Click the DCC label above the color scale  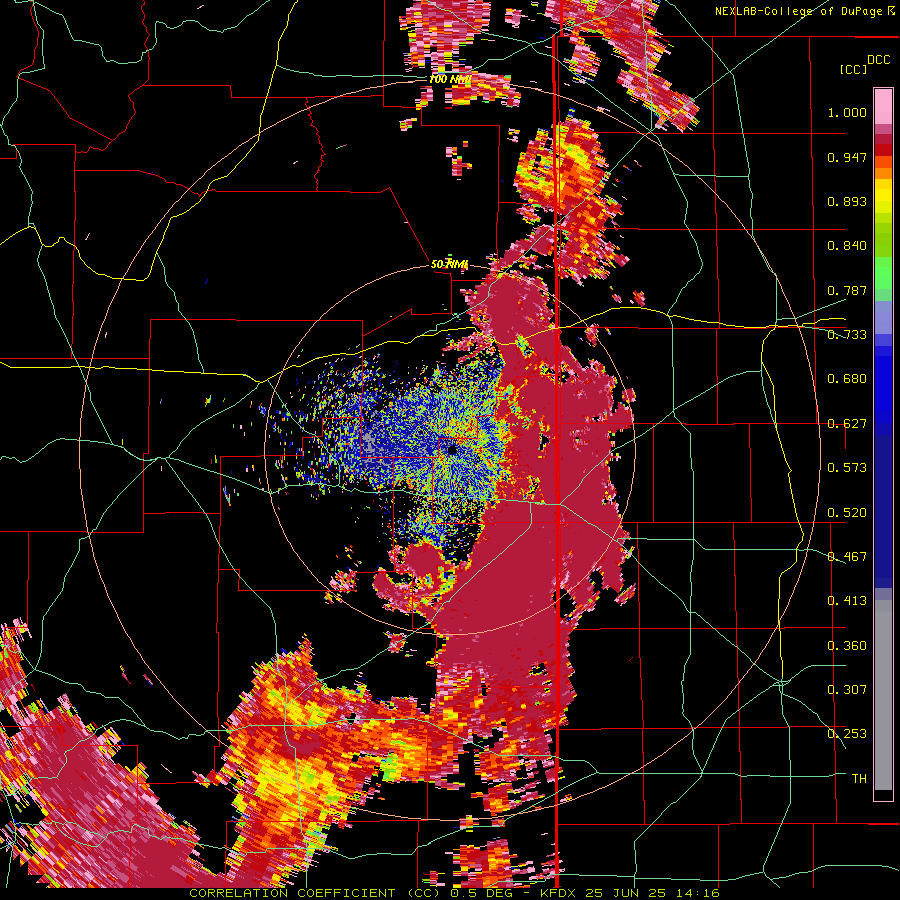(x=878, y=60)
